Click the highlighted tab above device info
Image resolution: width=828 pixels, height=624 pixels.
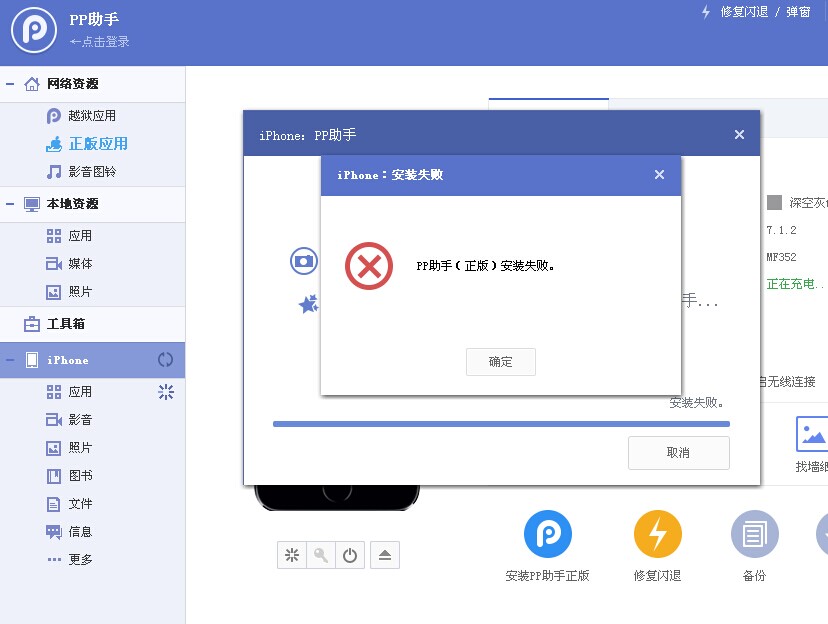click(549, 103)
